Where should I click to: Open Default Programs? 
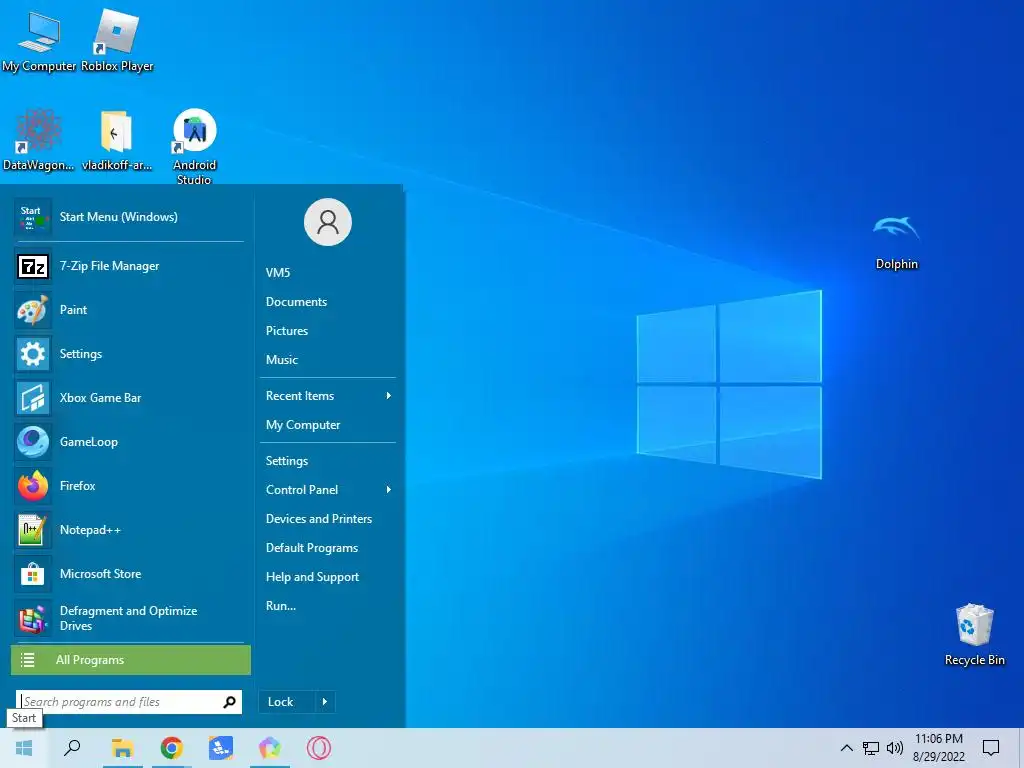pos(312,548)
